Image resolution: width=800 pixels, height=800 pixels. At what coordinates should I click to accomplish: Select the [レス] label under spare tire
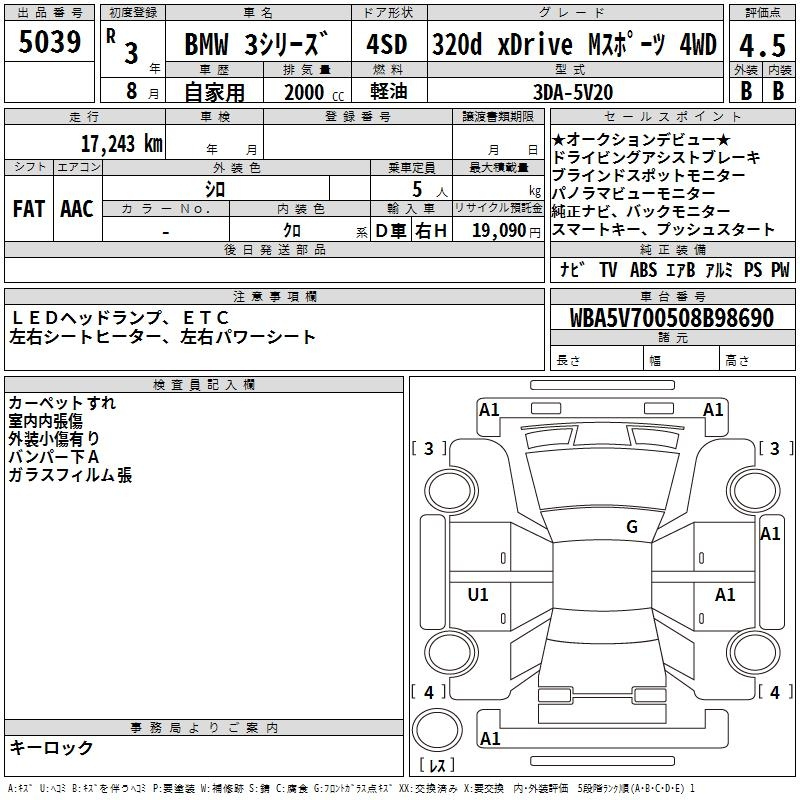435,767
